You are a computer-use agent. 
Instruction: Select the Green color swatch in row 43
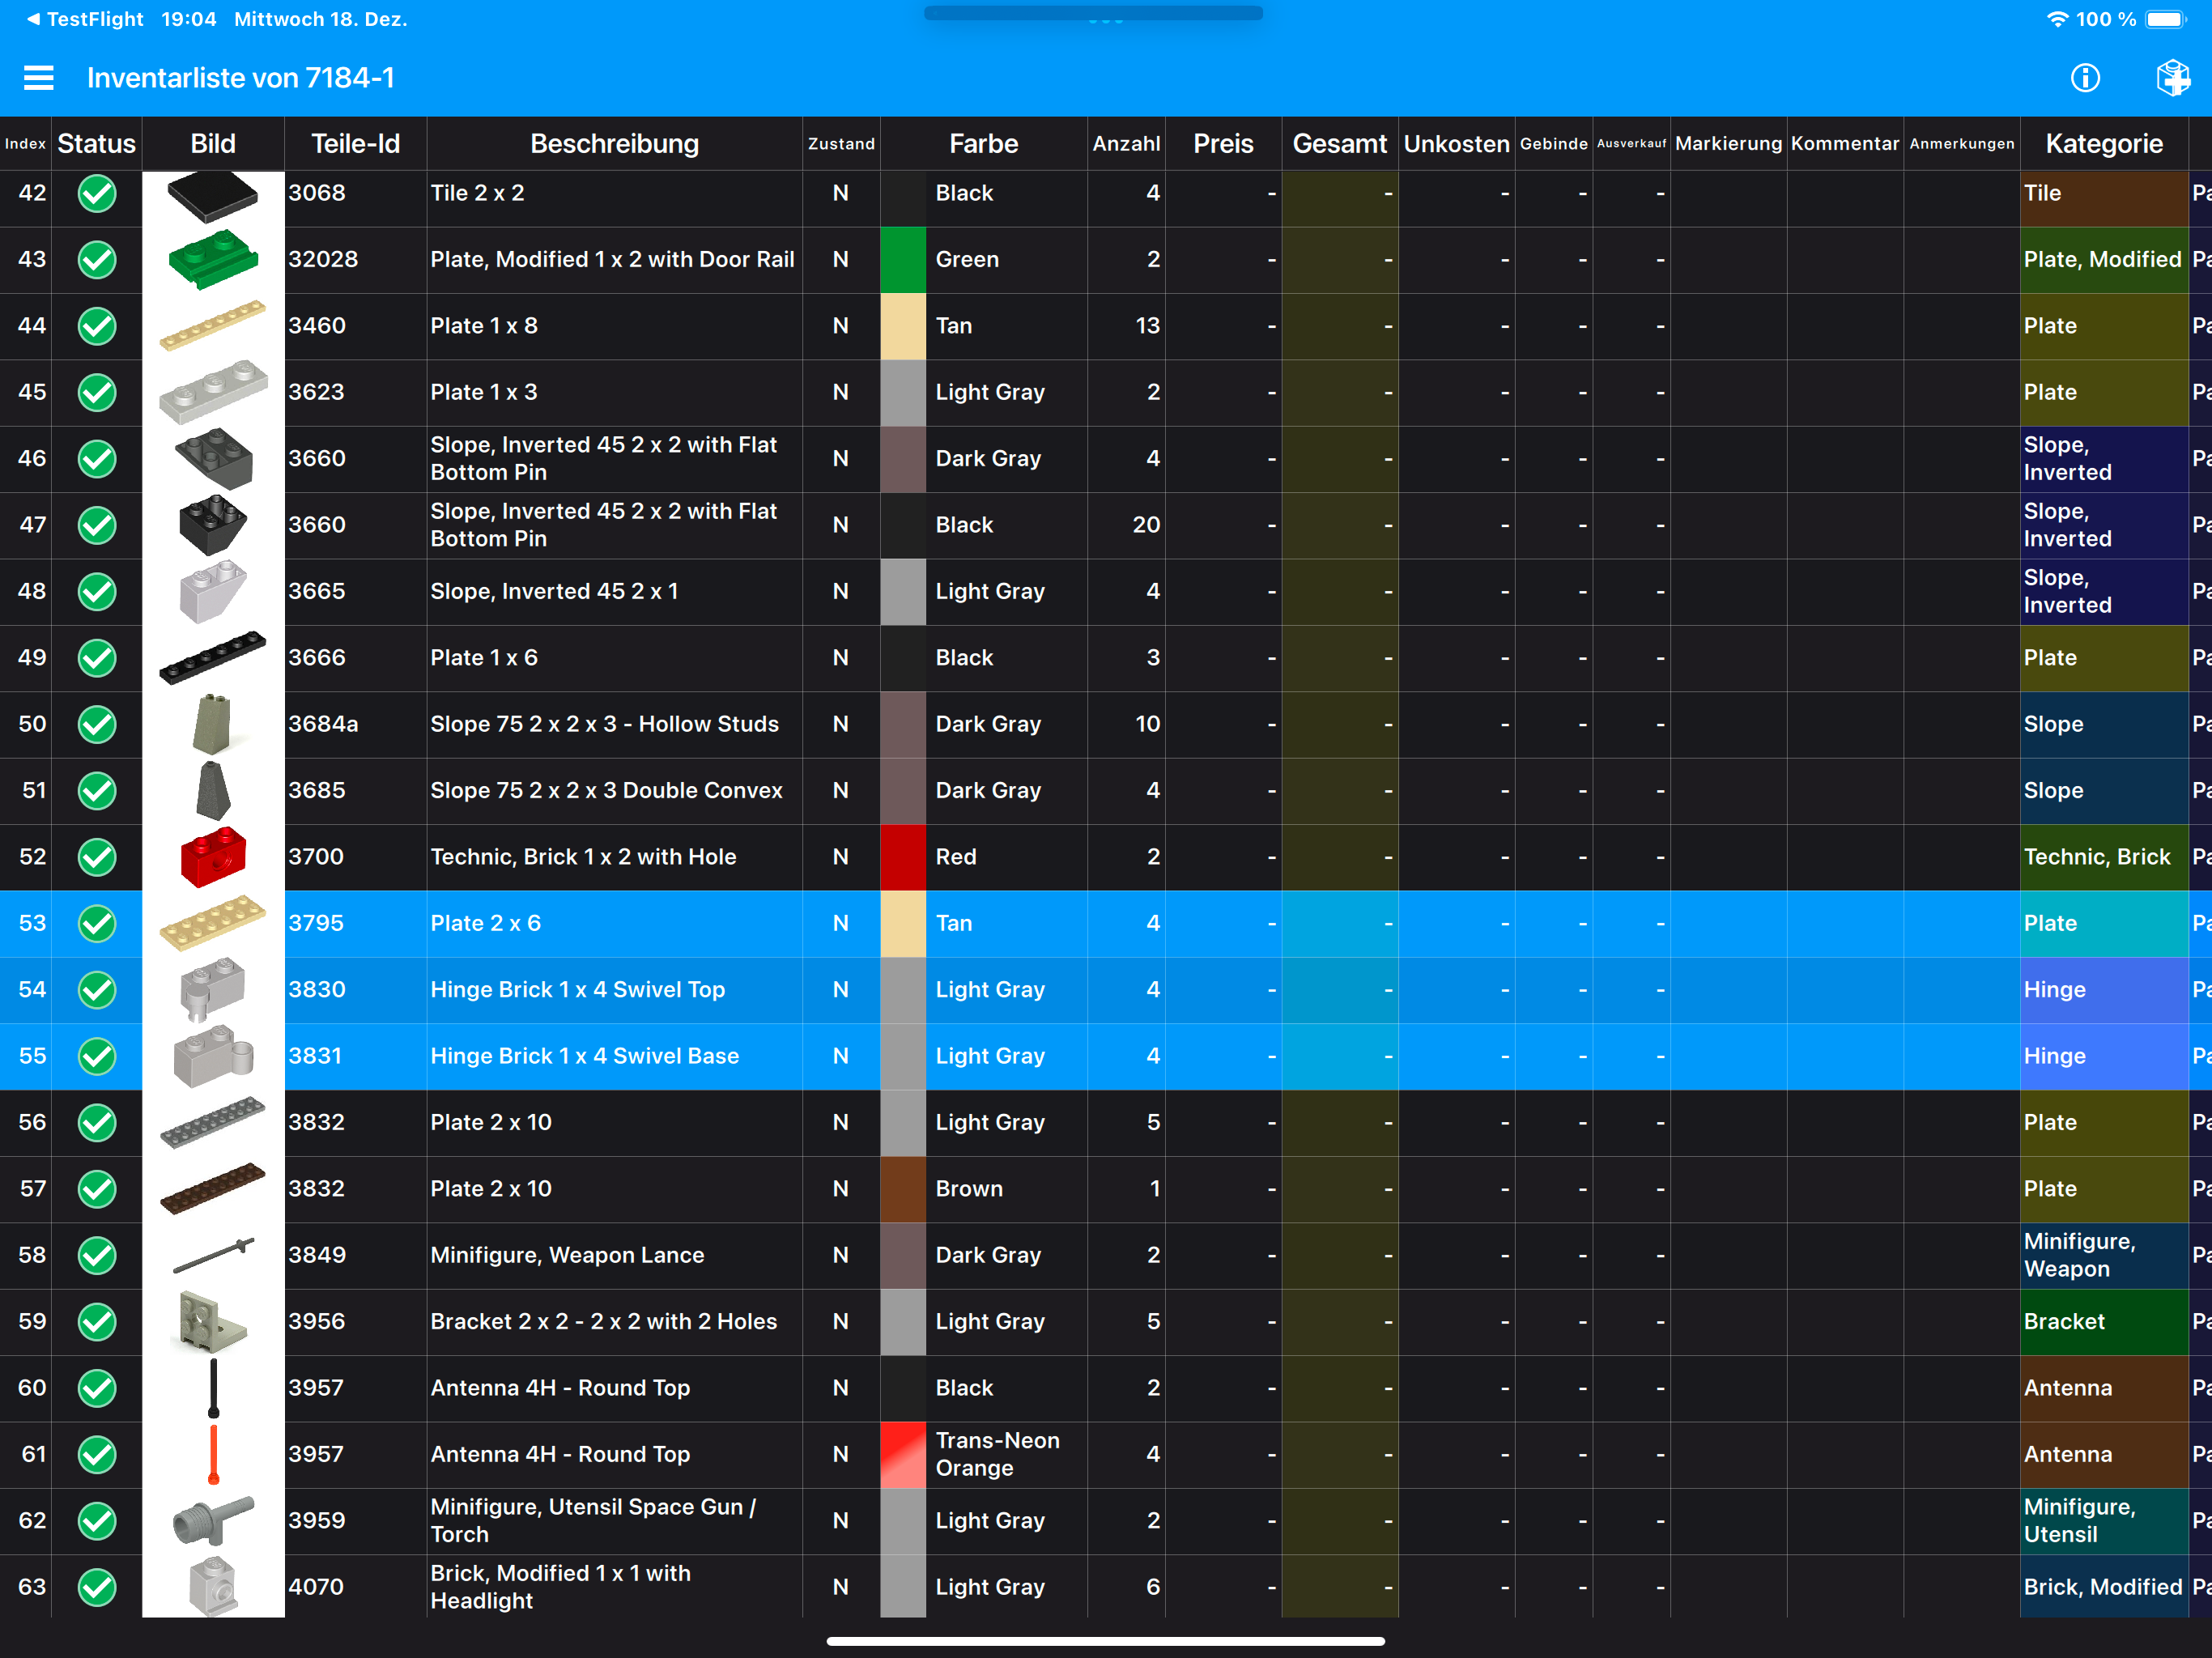(x=903, y=259)
